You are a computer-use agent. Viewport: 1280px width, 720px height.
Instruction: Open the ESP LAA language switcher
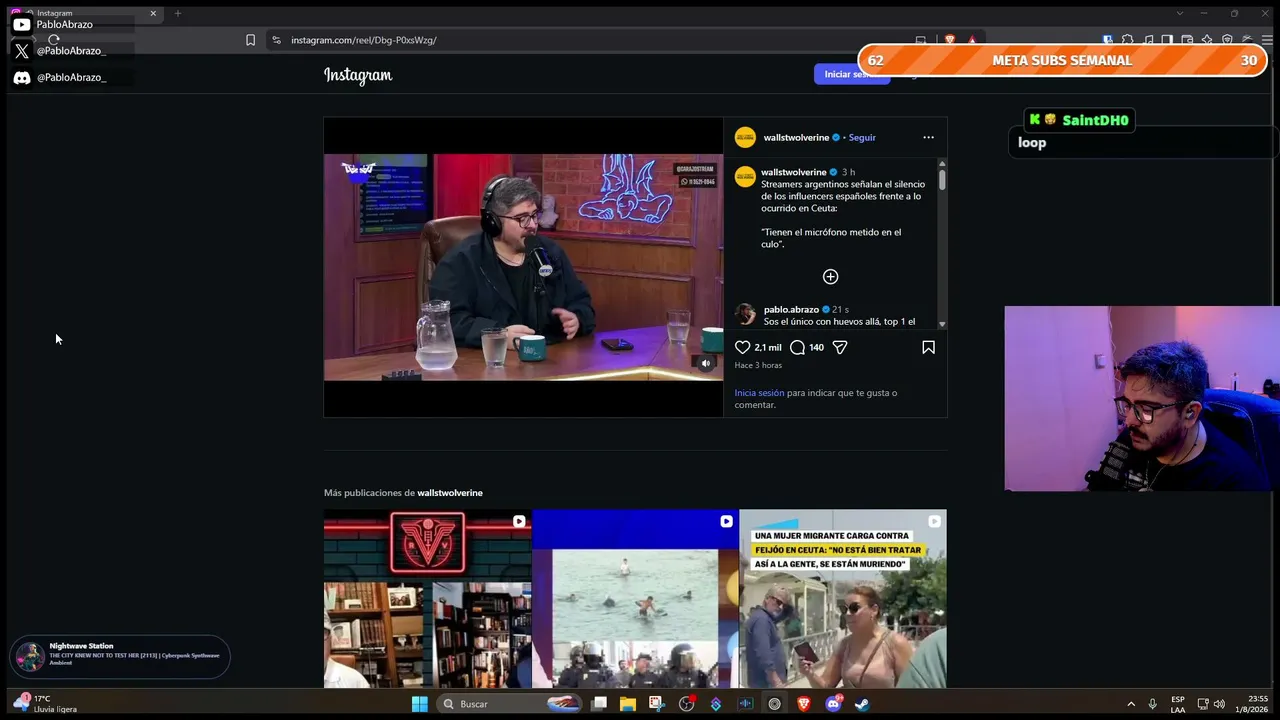point(1178,704)
